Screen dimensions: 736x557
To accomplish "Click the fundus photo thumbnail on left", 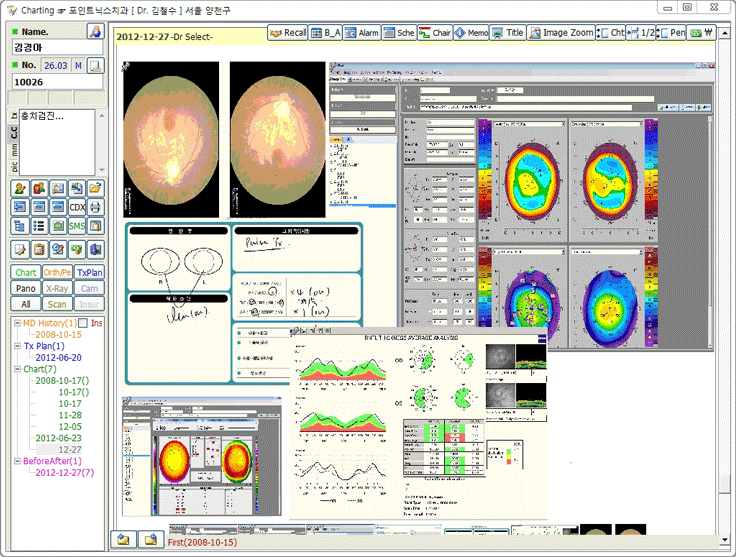I will point(170,140).
